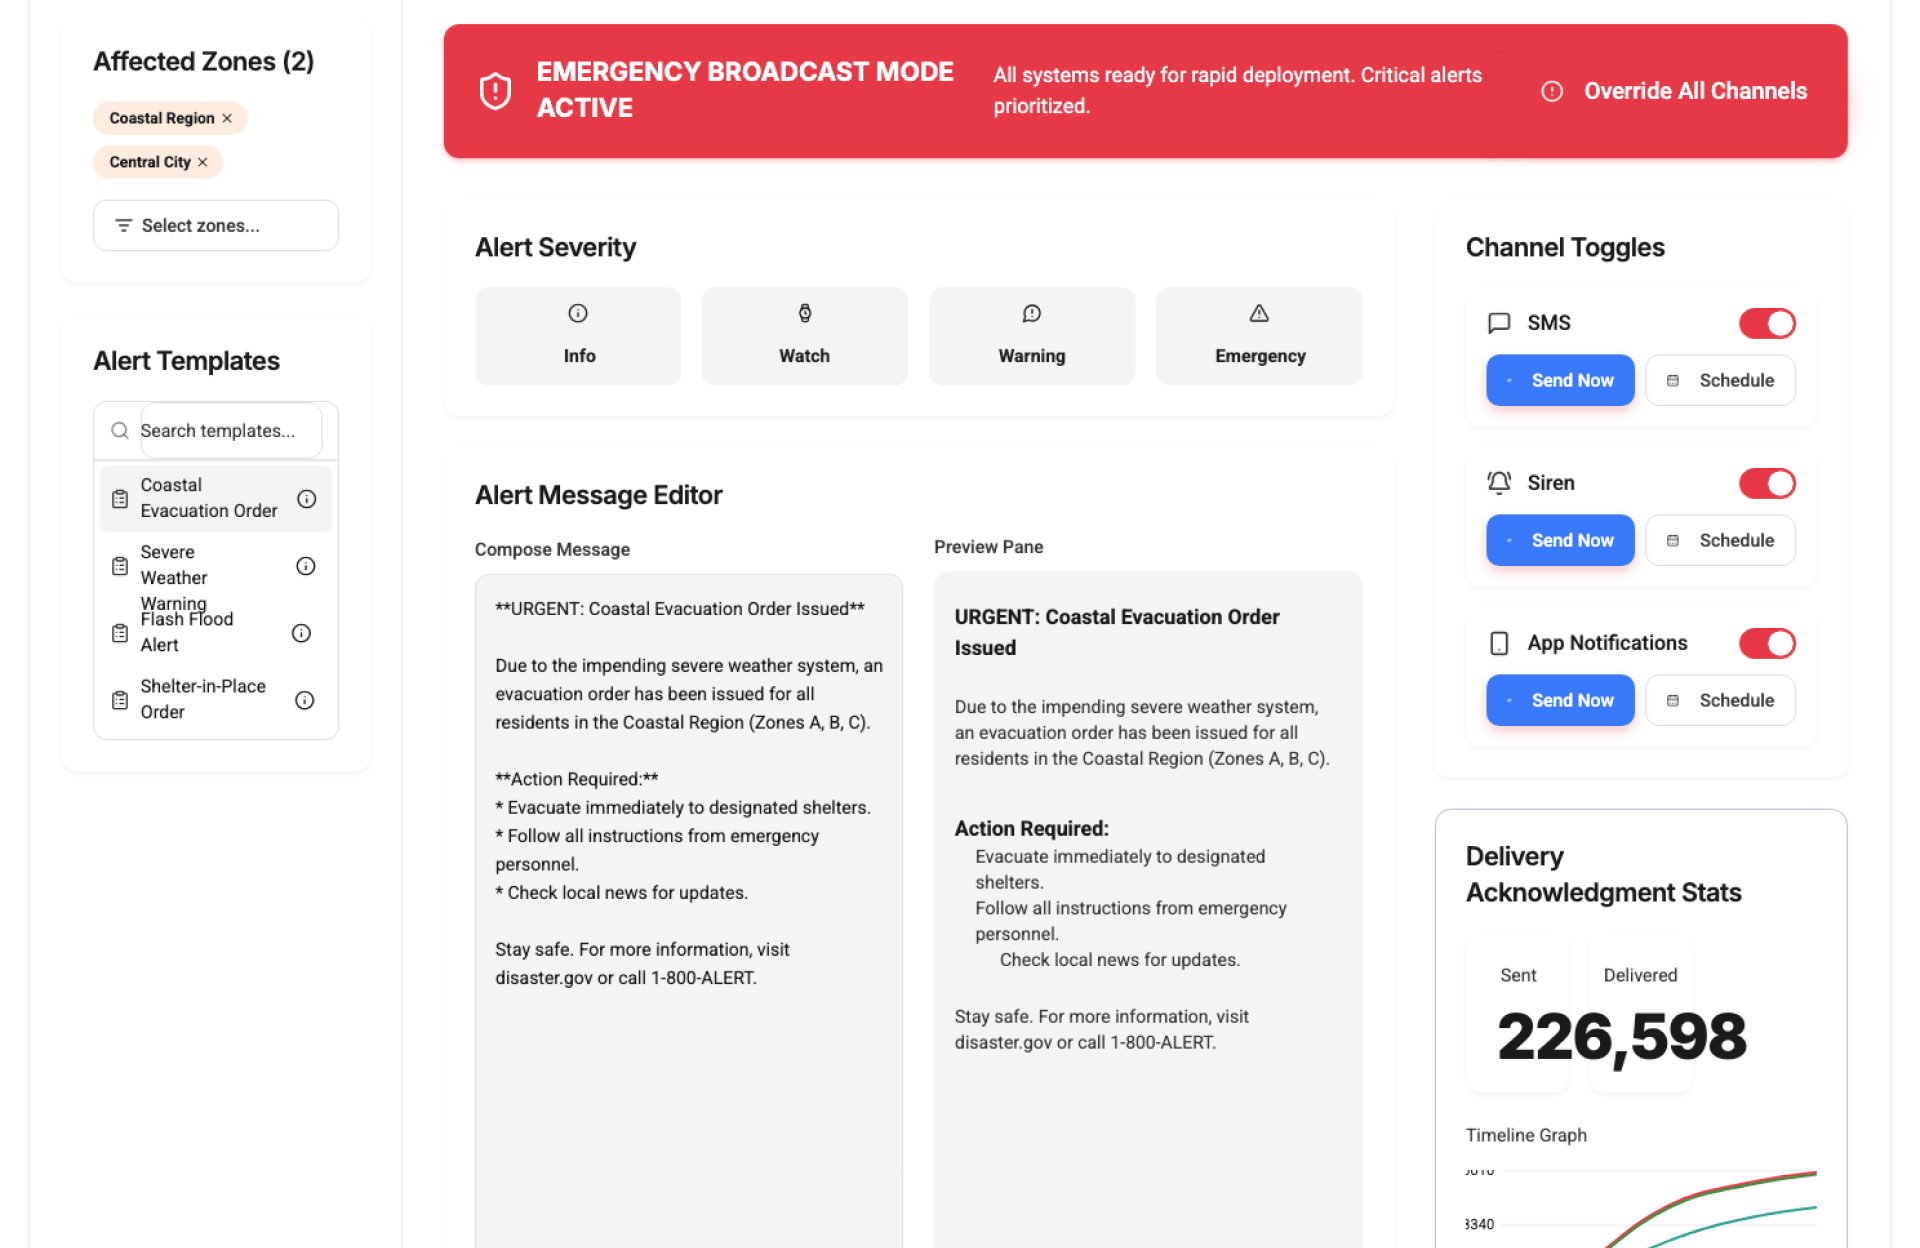Viewport: 1920px width, 1248px height.
Task: Click the info icon beside Flash Flood Alert
Action: (x=301, y=633)
